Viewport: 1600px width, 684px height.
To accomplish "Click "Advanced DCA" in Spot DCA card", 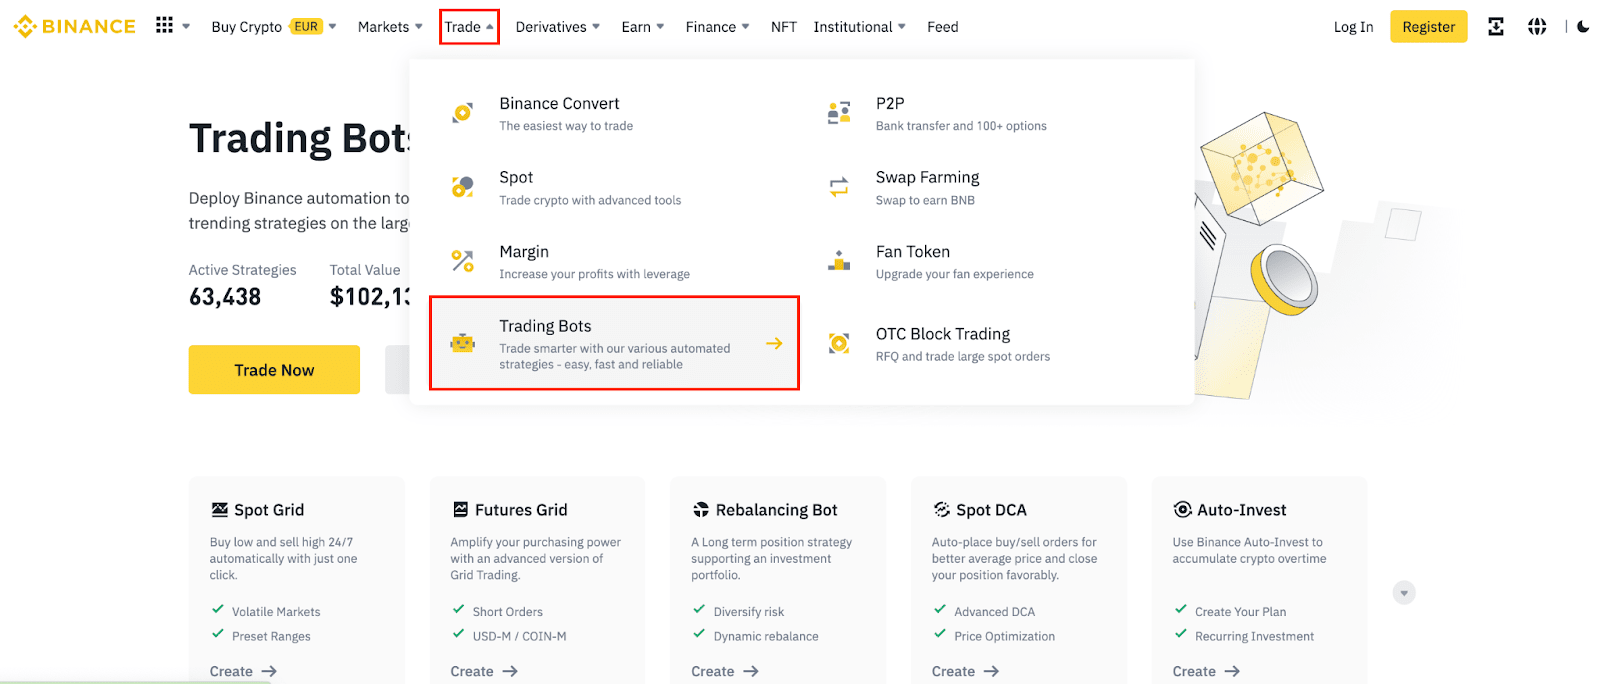I will (x=994, y=612).
